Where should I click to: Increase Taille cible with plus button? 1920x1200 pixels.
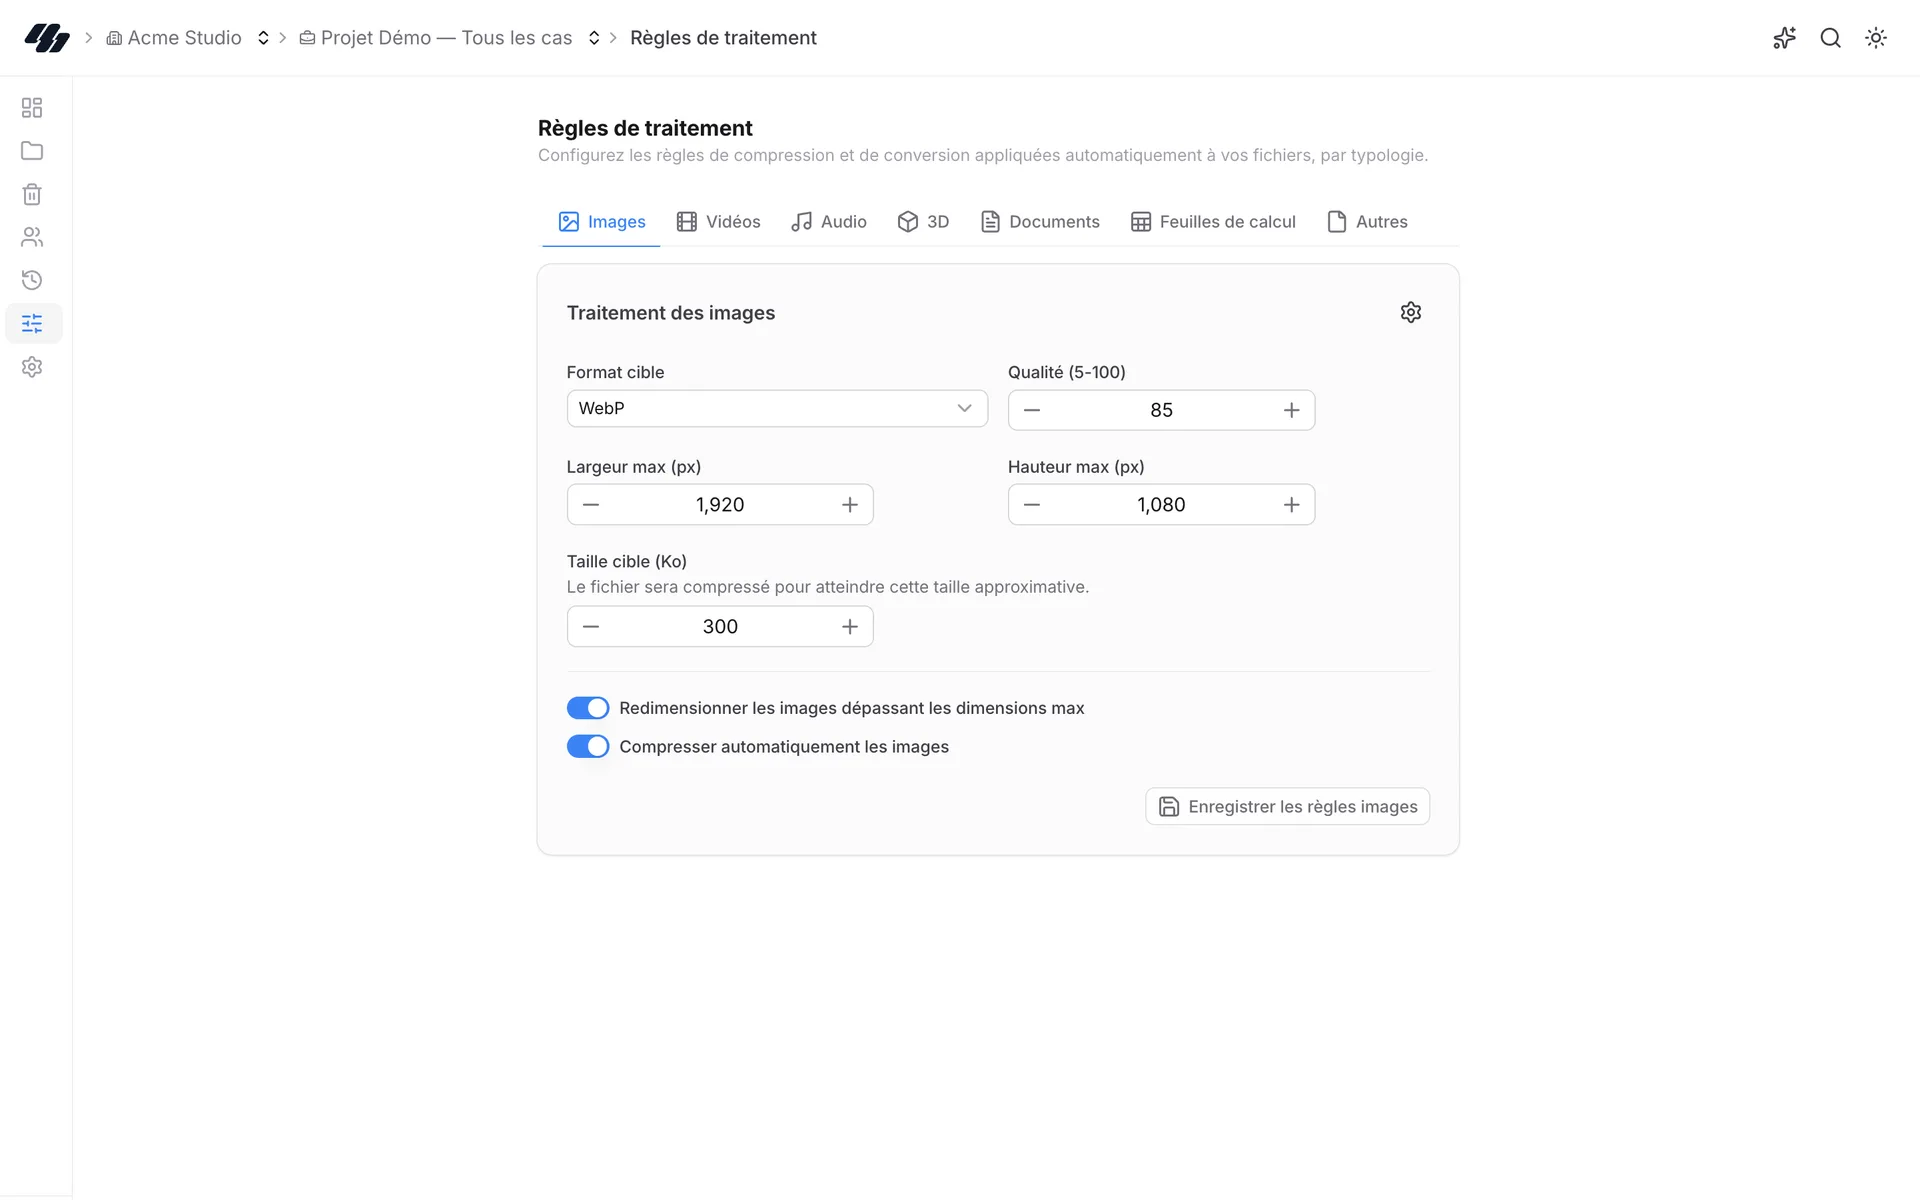tap(850, 627)
